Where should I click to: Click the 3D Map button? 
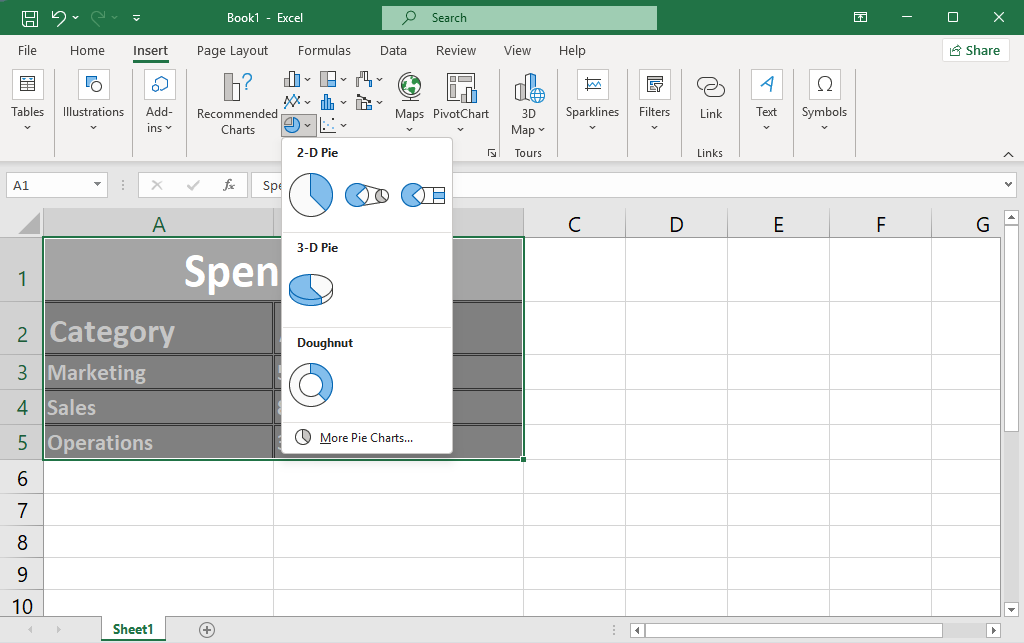(x=528, y=103)
